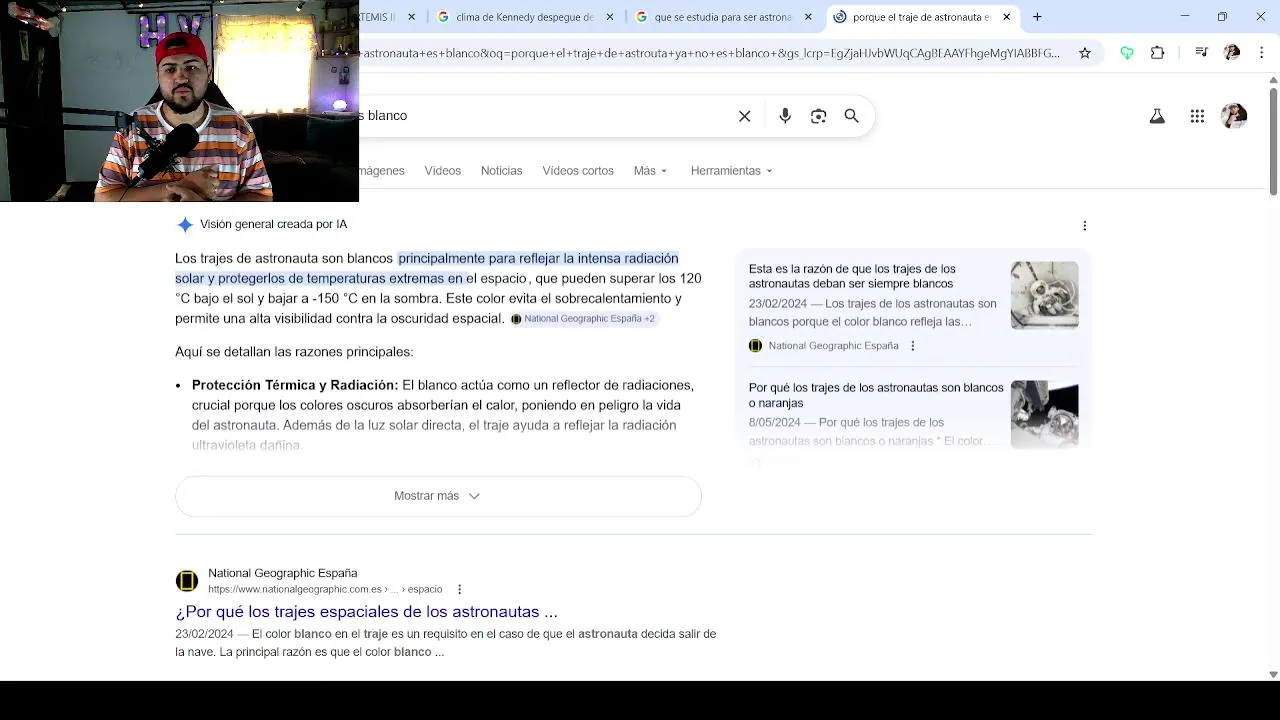Restore down the Chrome window
This screenshot has height=720, width=1280.
tap(1222, 17)
